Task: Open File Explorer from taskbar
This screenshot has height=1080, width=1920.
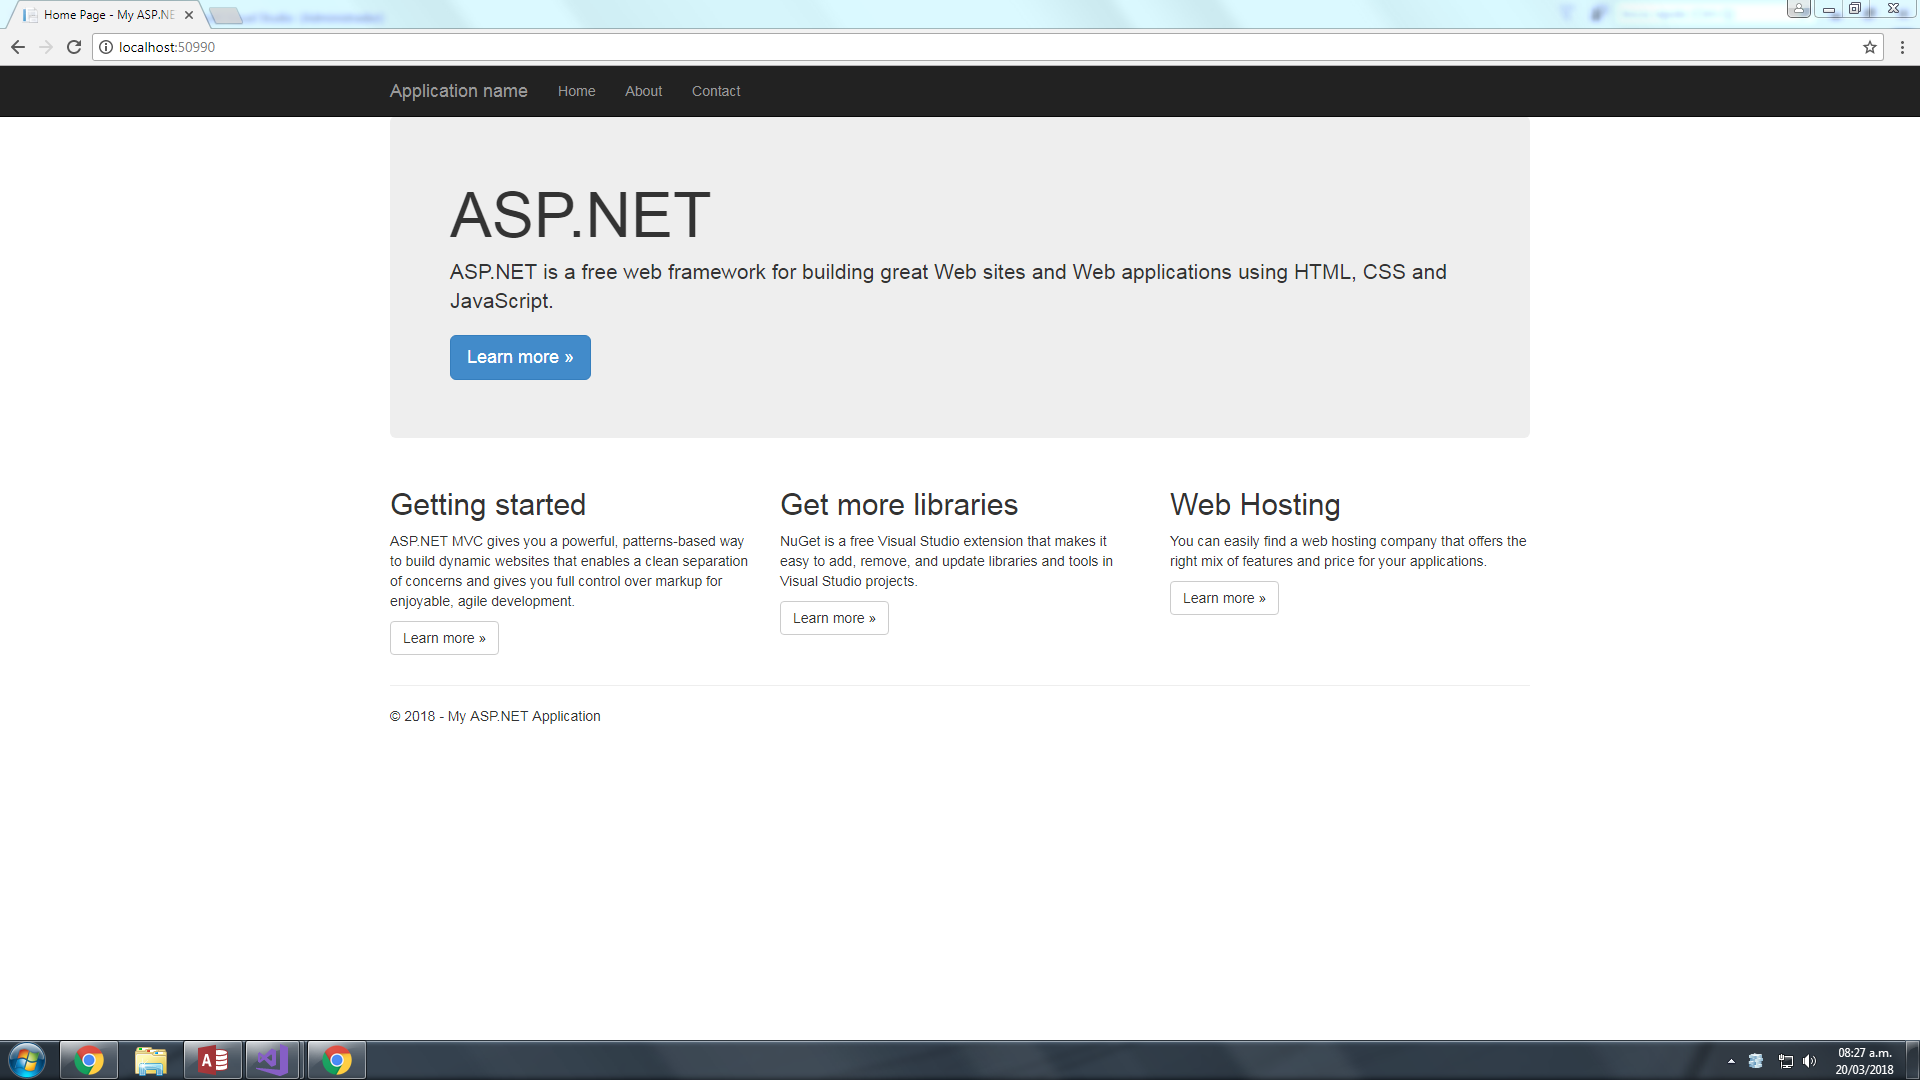Action: click(x=151, y=1060)
